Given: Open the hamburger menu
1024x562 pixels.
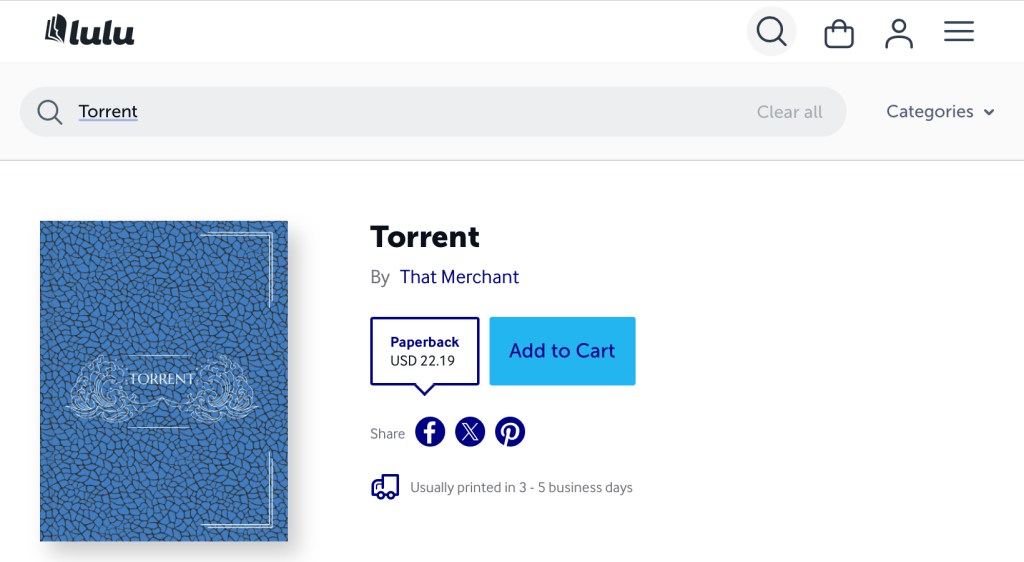Looking at the screenshot, I should click(x=959, y=32).
